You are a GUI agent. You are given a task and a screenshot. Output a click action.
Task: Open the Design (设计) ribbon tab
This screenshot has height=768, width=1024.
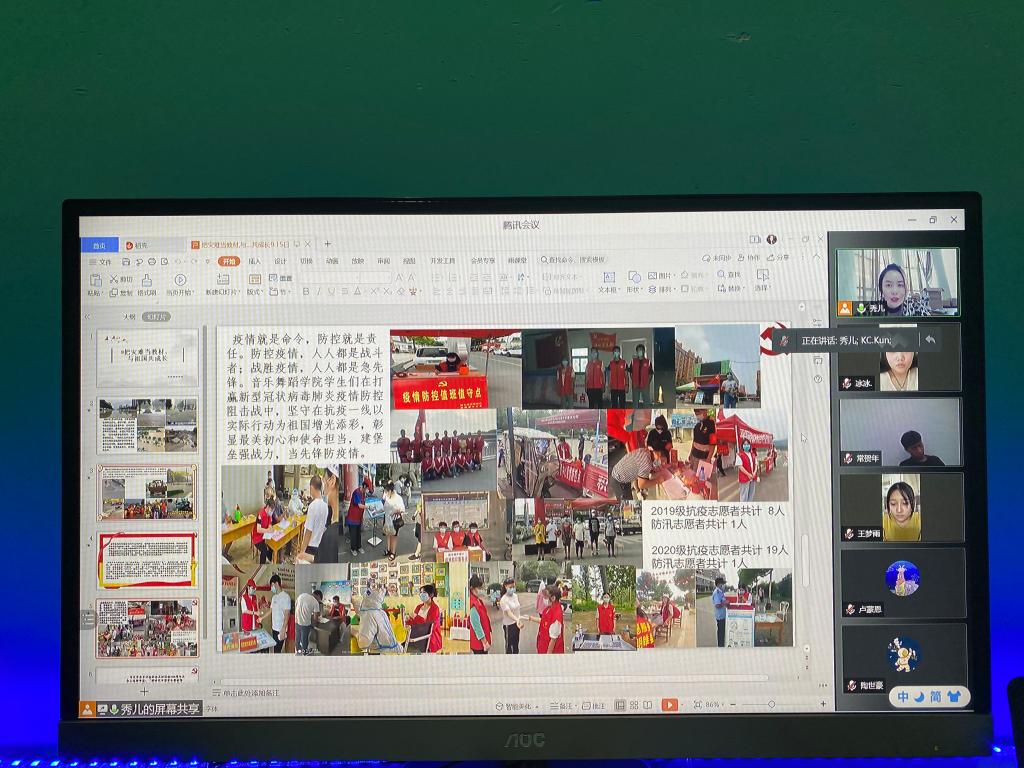coord(280,261)
